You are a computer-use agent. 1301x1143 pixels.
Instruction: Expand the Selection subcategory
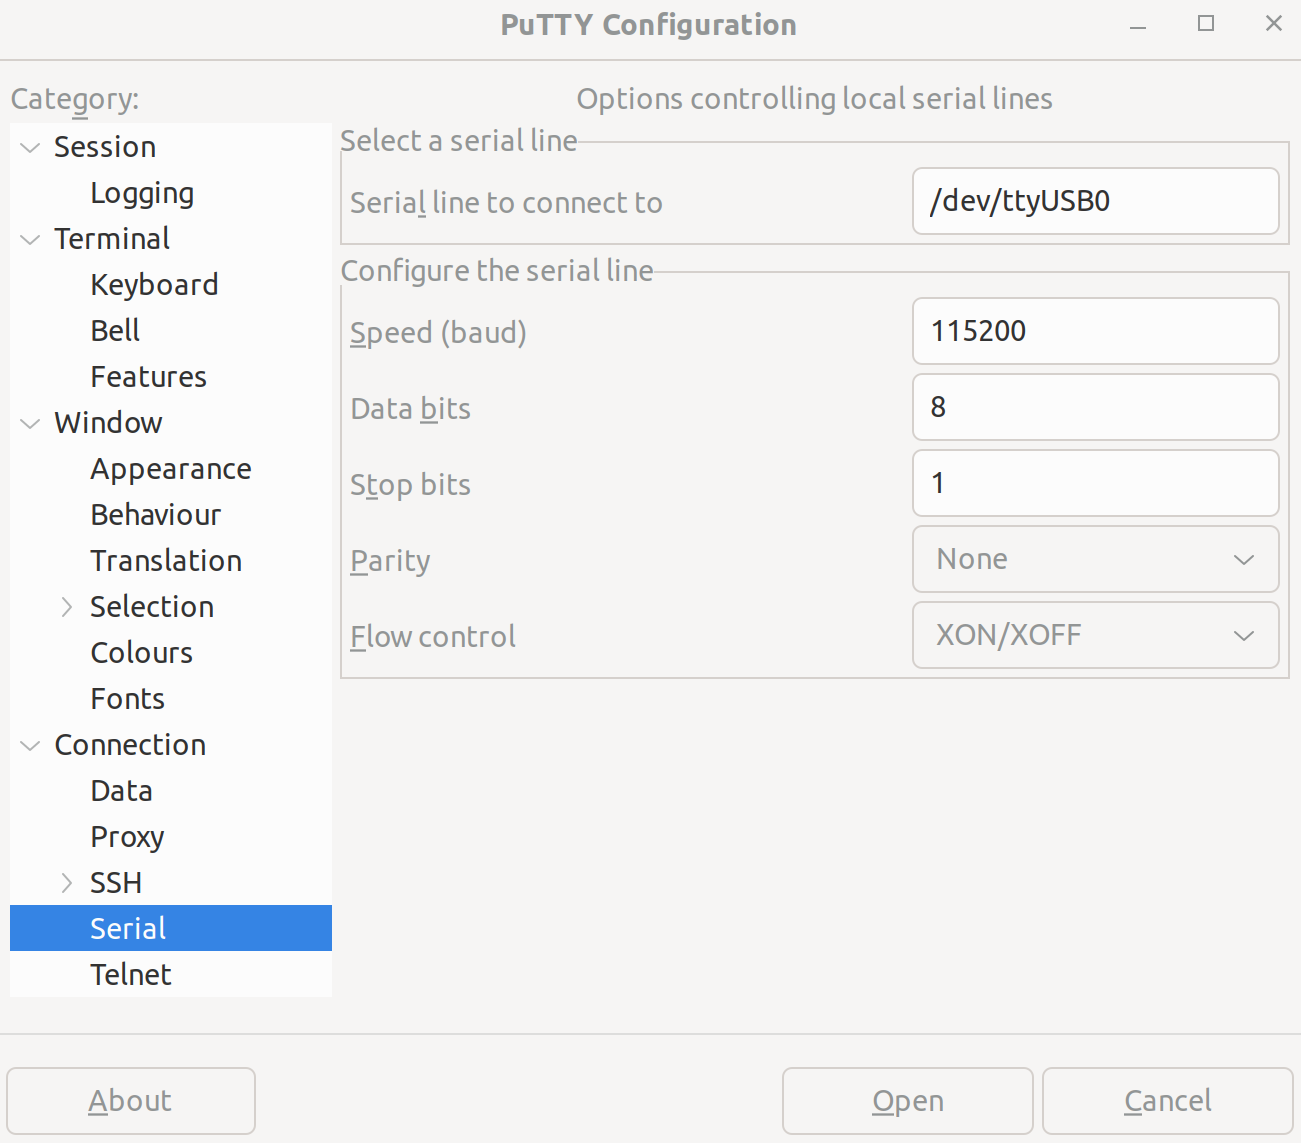pyautogui.click(x=67, y=607)
